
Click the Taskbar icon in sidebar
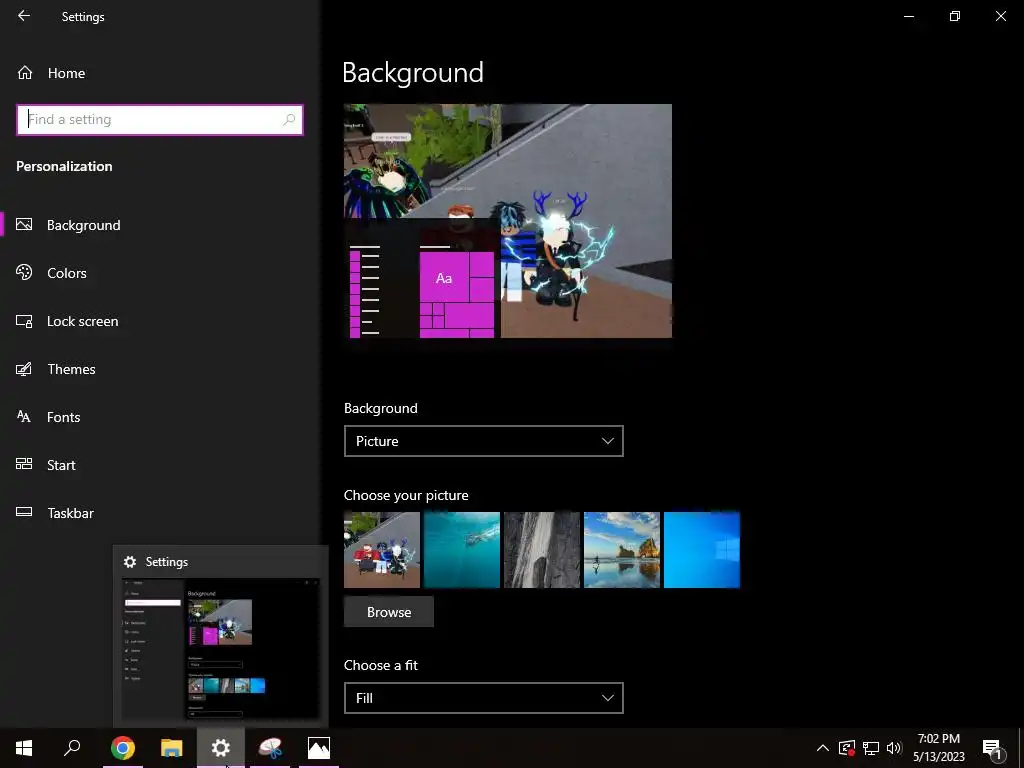(x=24, y=511)
